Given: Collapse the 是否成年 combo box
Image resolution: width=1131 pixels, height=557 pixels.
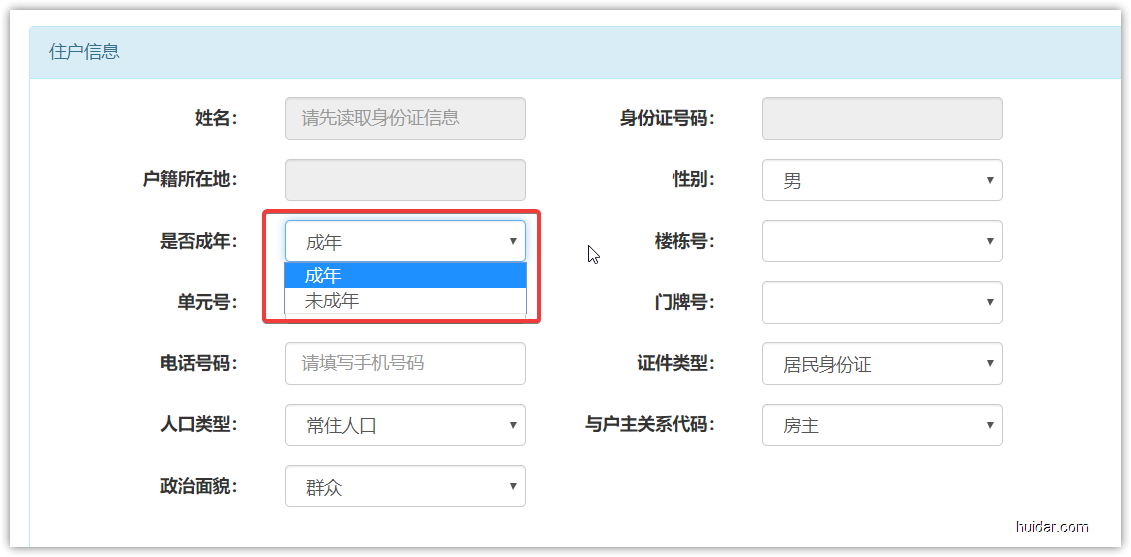Looking at the screenshot, I should (x=405, y=241).
